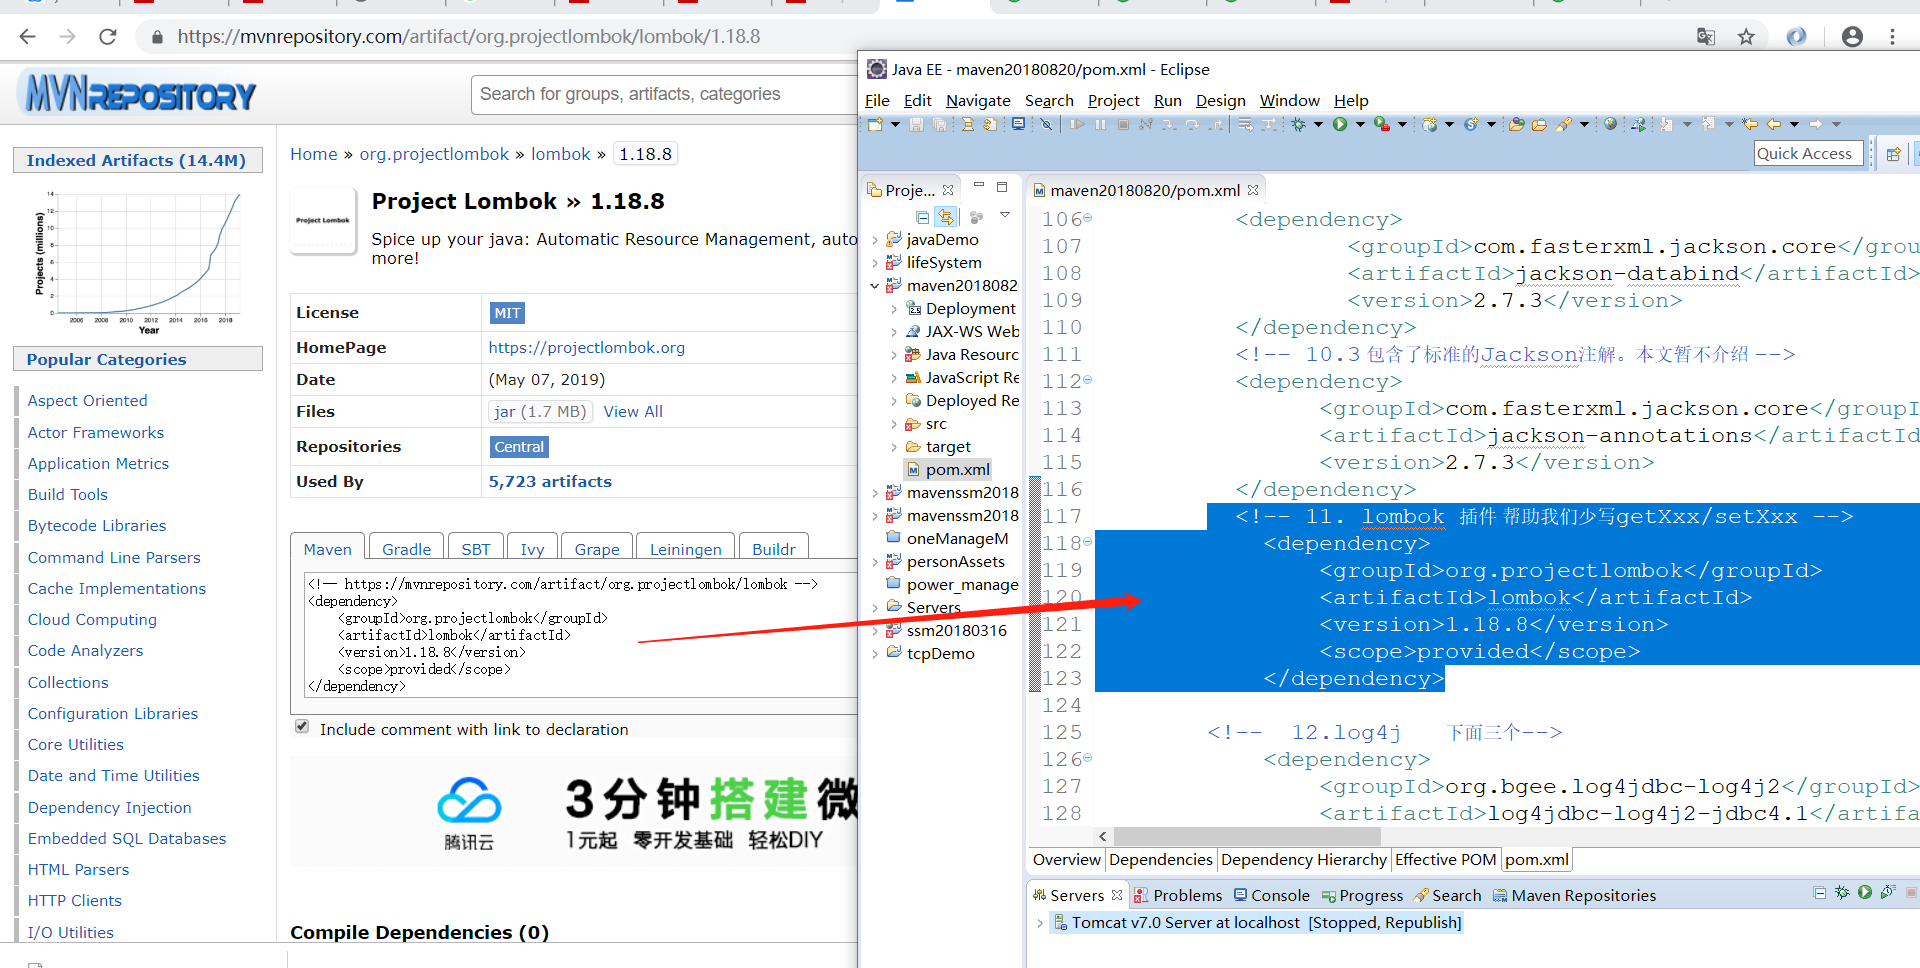Viewport: 1920px width, 968px height.
Task: Start the server in debug mode icon
Action: point(1842,892)
